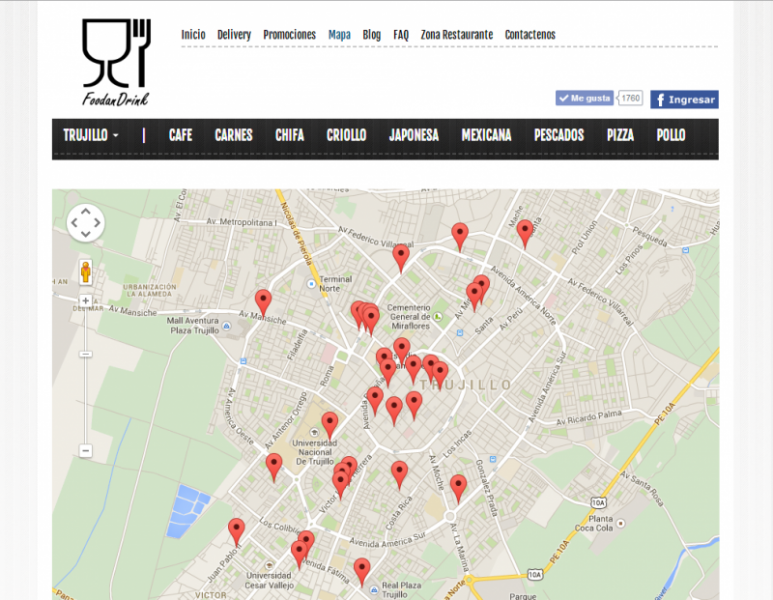The width and height of the screenshot is (773, 600).
Task: Click the red pin near the Santa label
Action: [x=525, y=231]
